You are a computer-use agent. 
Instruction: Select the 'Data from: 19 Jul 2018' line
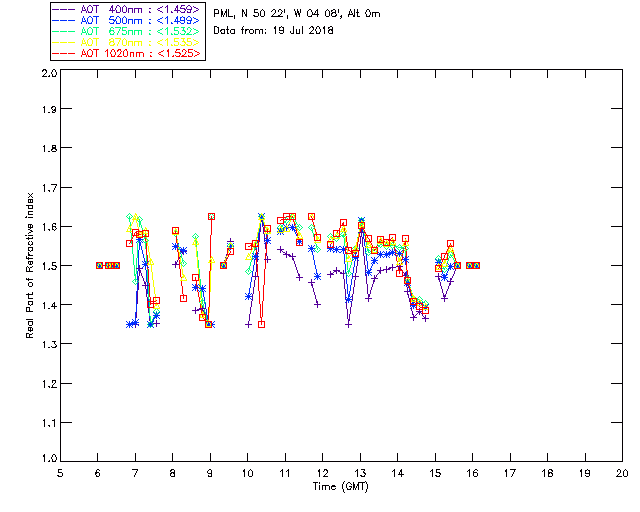coord(273,31)
